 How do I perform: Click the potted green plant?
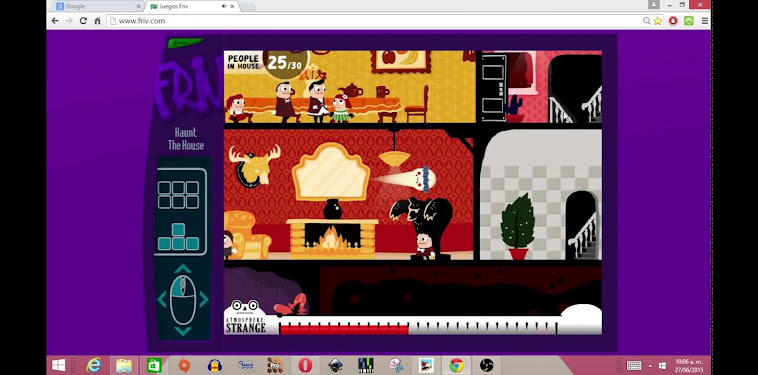click(518, 226)
